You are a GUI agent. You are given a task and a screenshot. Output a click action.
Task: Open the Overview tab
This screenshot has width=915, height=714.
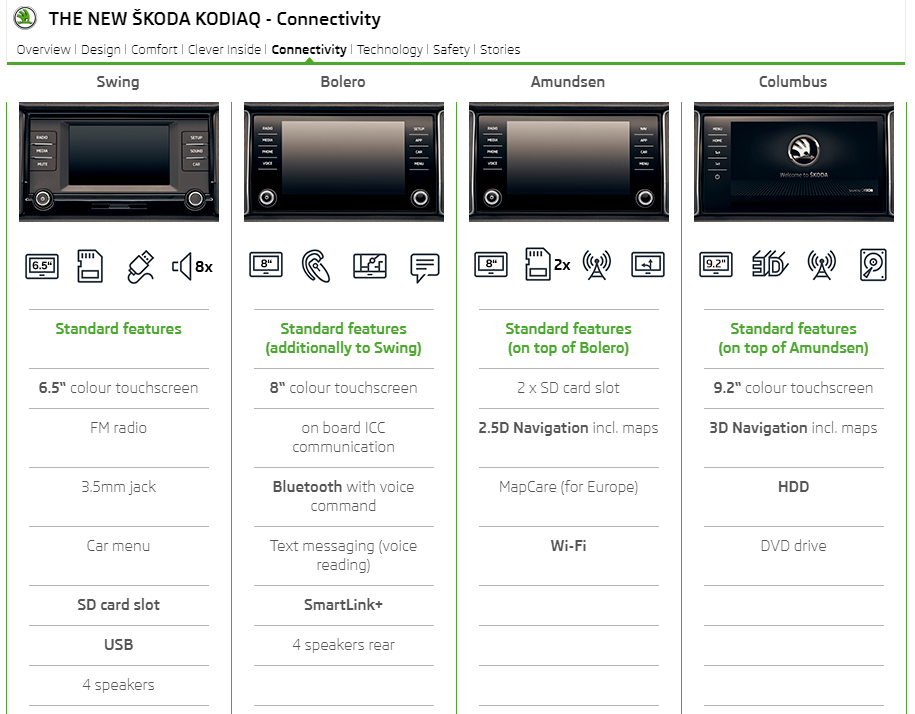[x=43, y=50]
